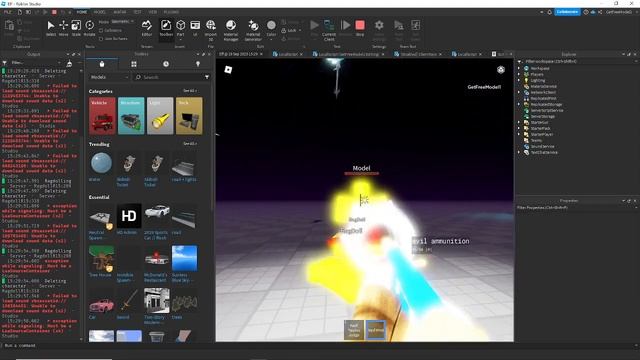Open the Vehicle category card
This screenshot has width=640, height=360.
click(x=102, y=116)
